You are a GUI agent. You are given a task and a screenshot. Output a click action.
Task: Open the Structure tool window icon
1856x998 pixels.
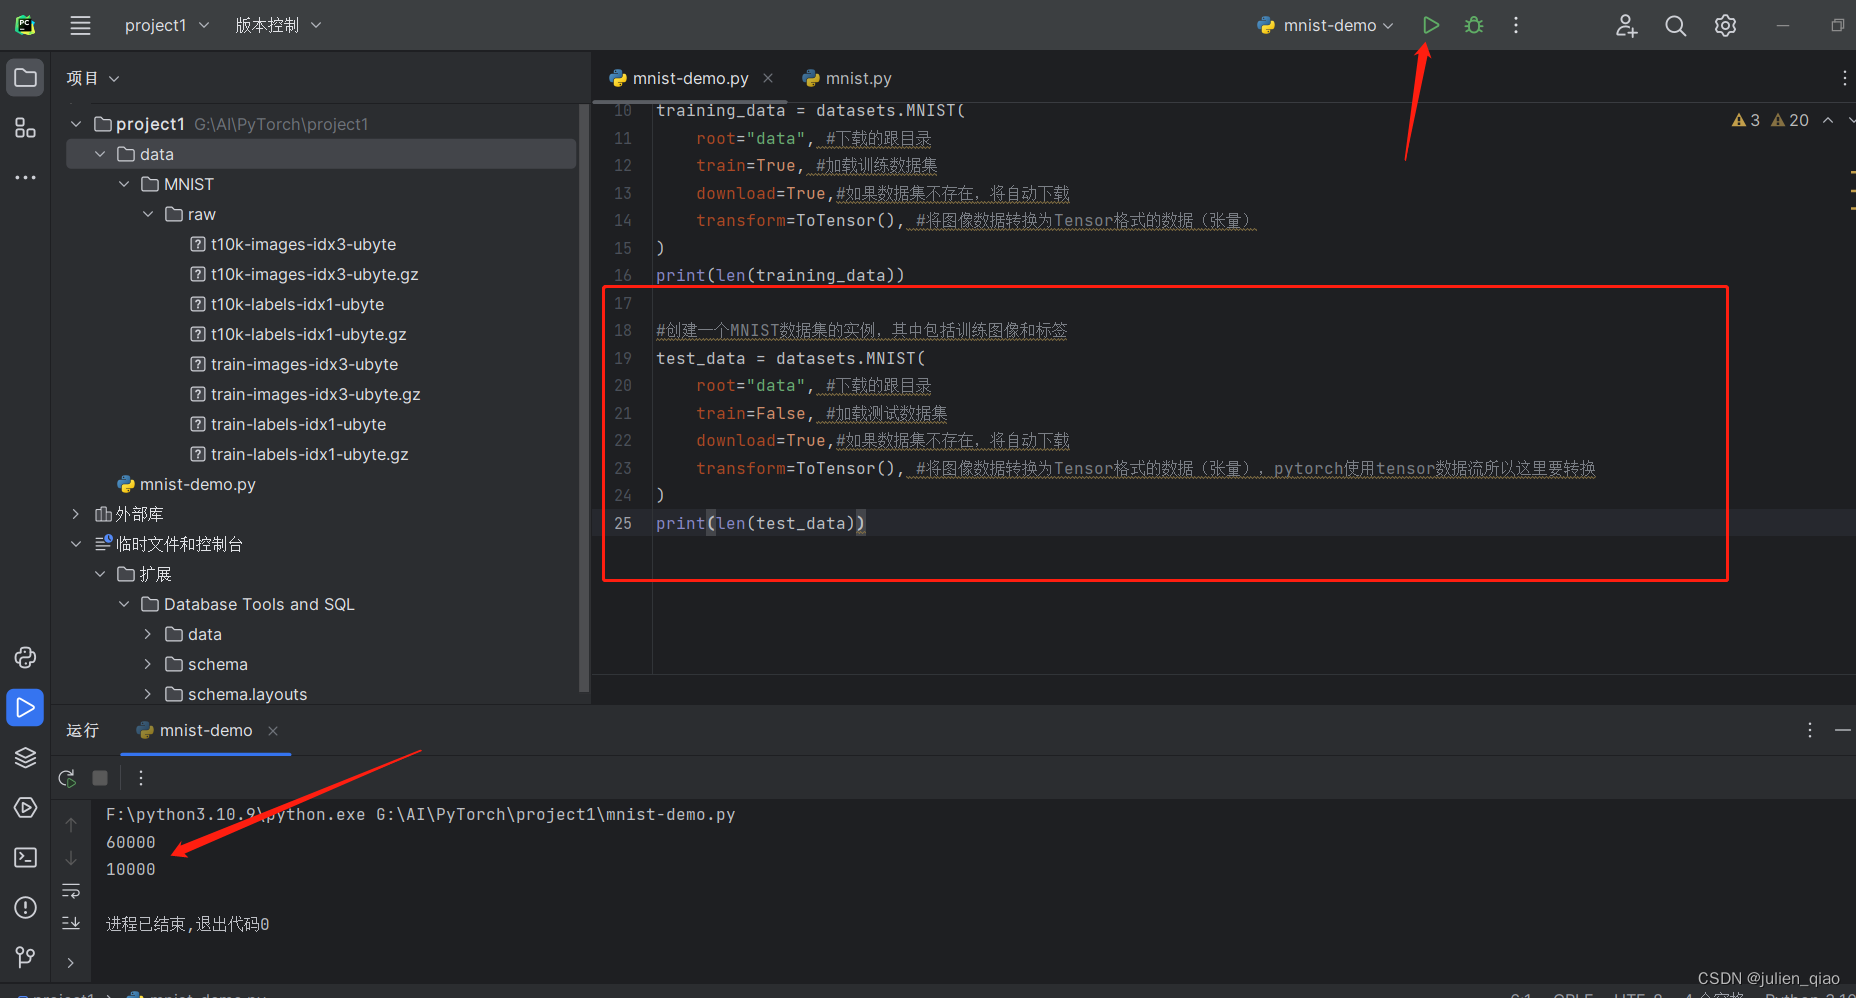(x=25, y=128)
